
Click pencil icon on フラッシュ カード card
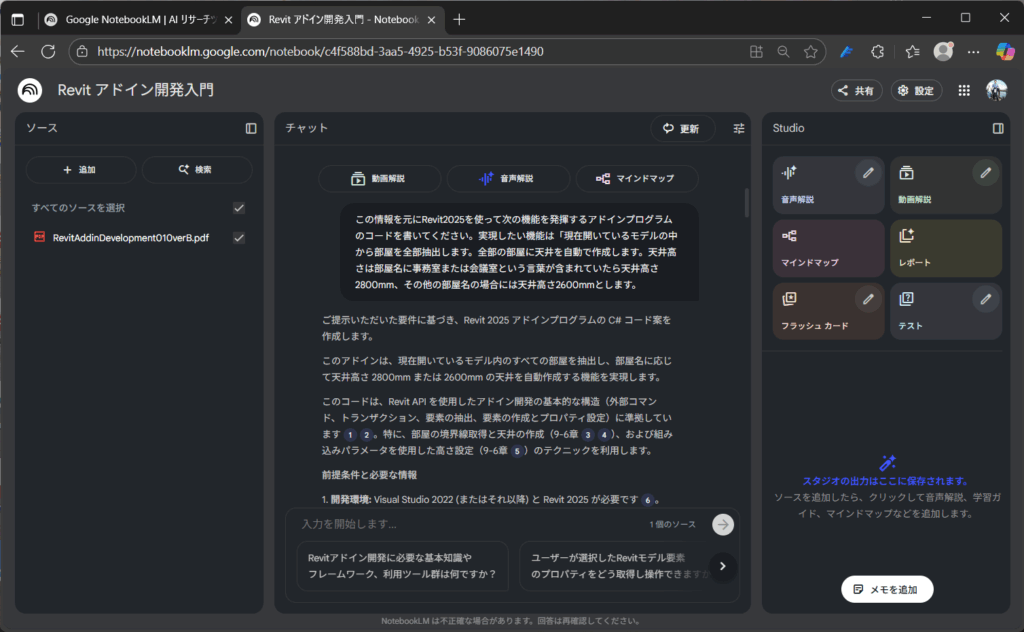coord(868,299)
